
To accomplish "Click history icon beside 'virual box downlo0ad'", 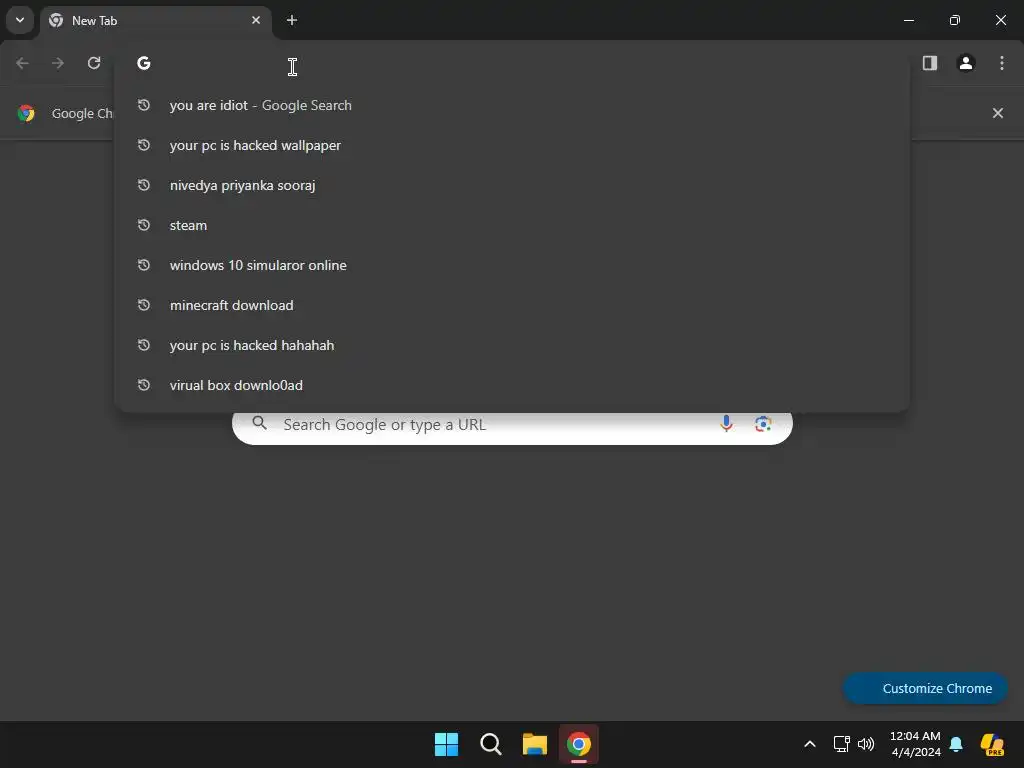I will 144,385.
